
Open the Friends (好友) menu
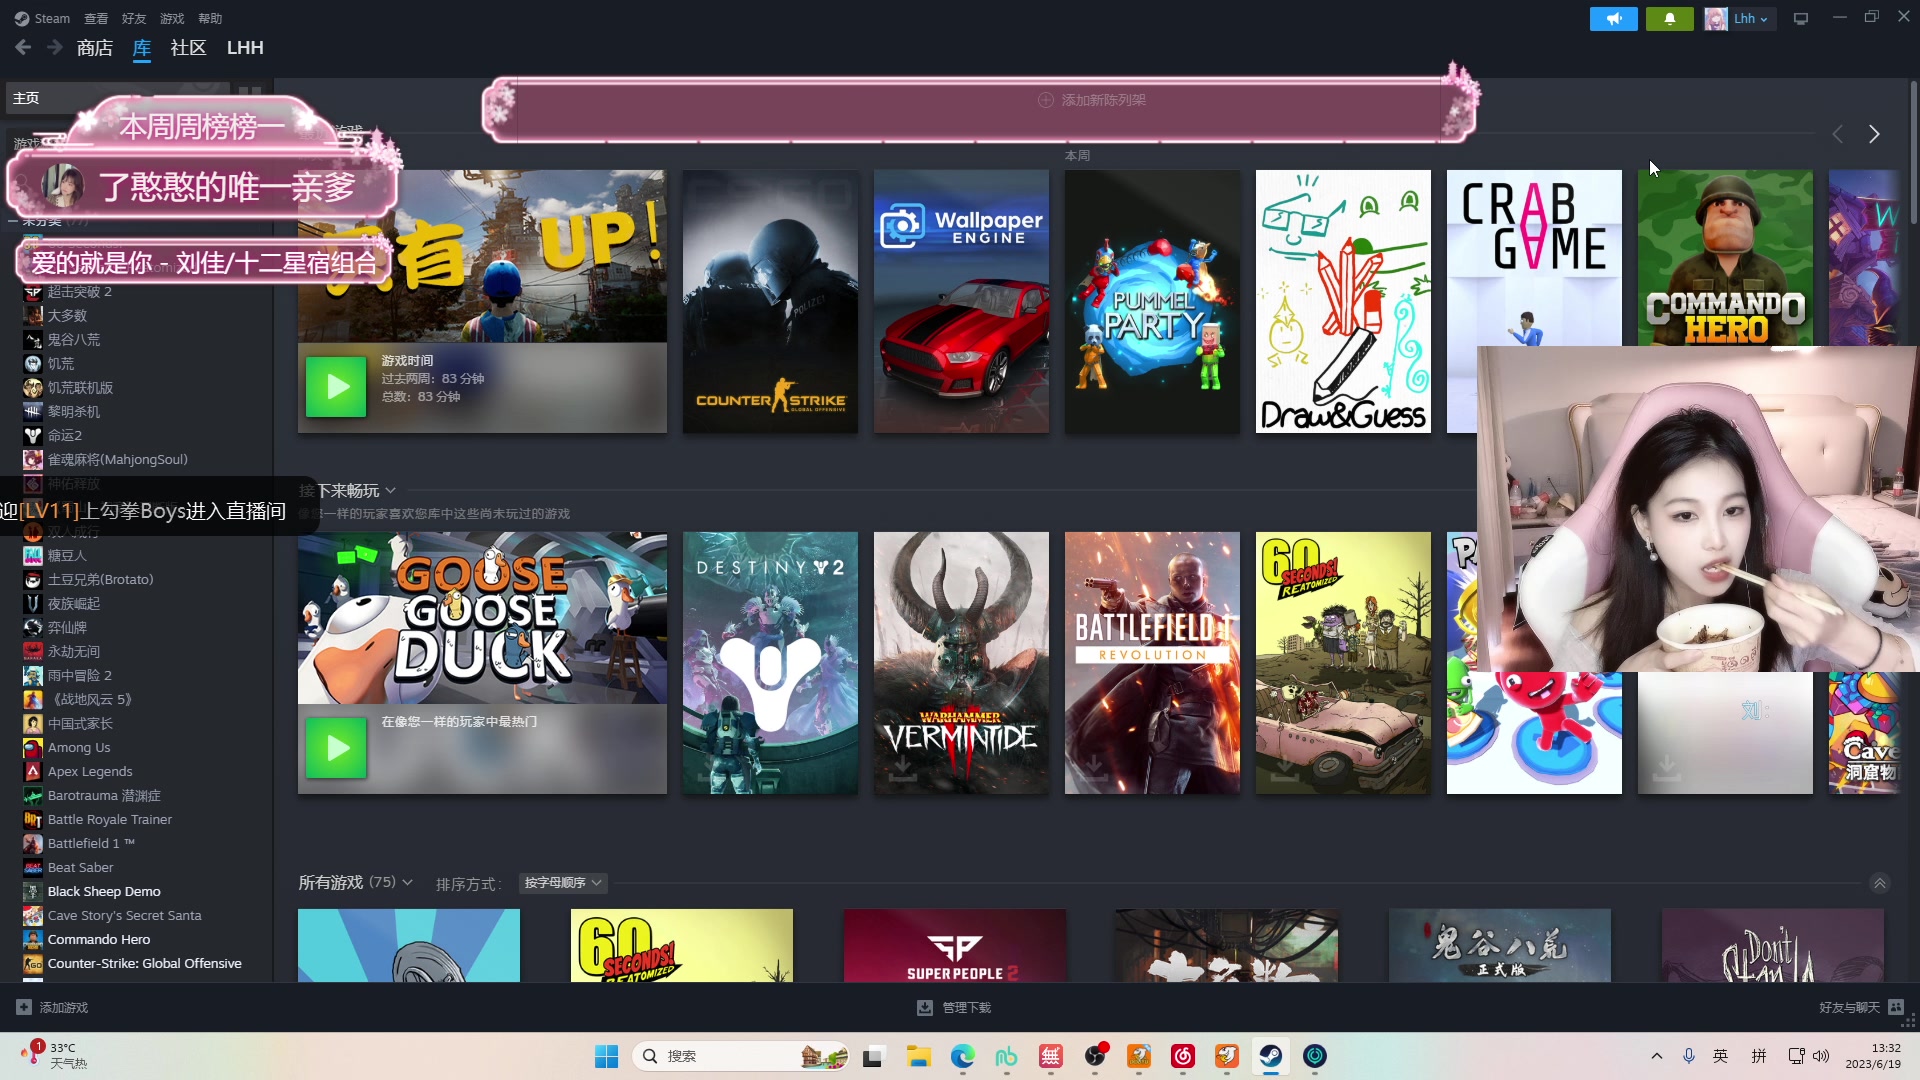pos(134,18)
